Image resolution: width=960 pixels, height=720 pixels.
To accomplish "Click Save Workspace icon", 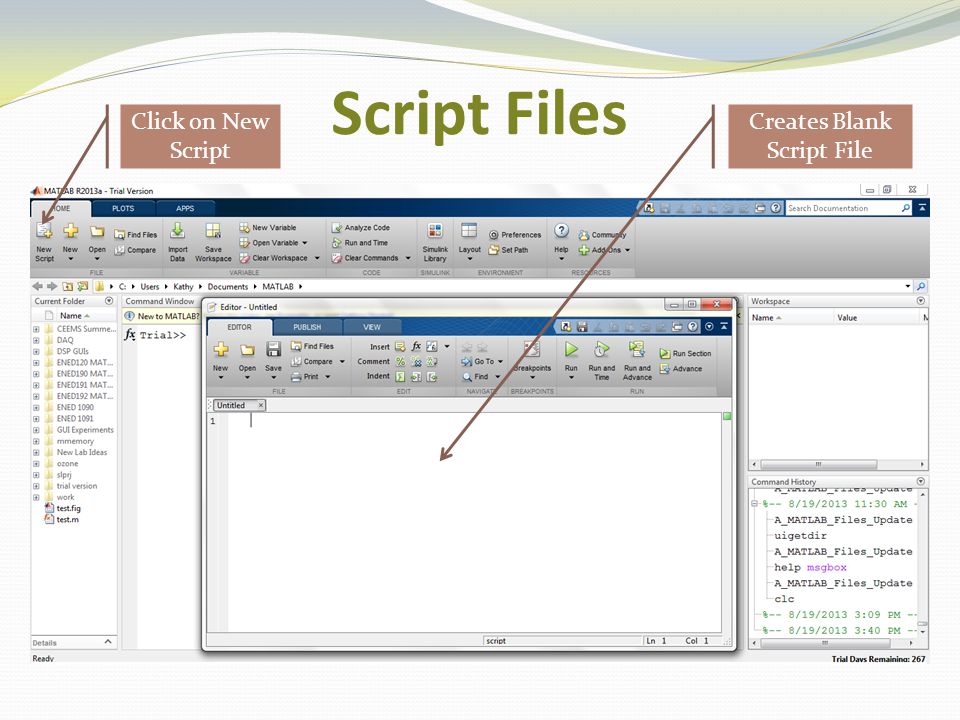I will coord(213,231).
